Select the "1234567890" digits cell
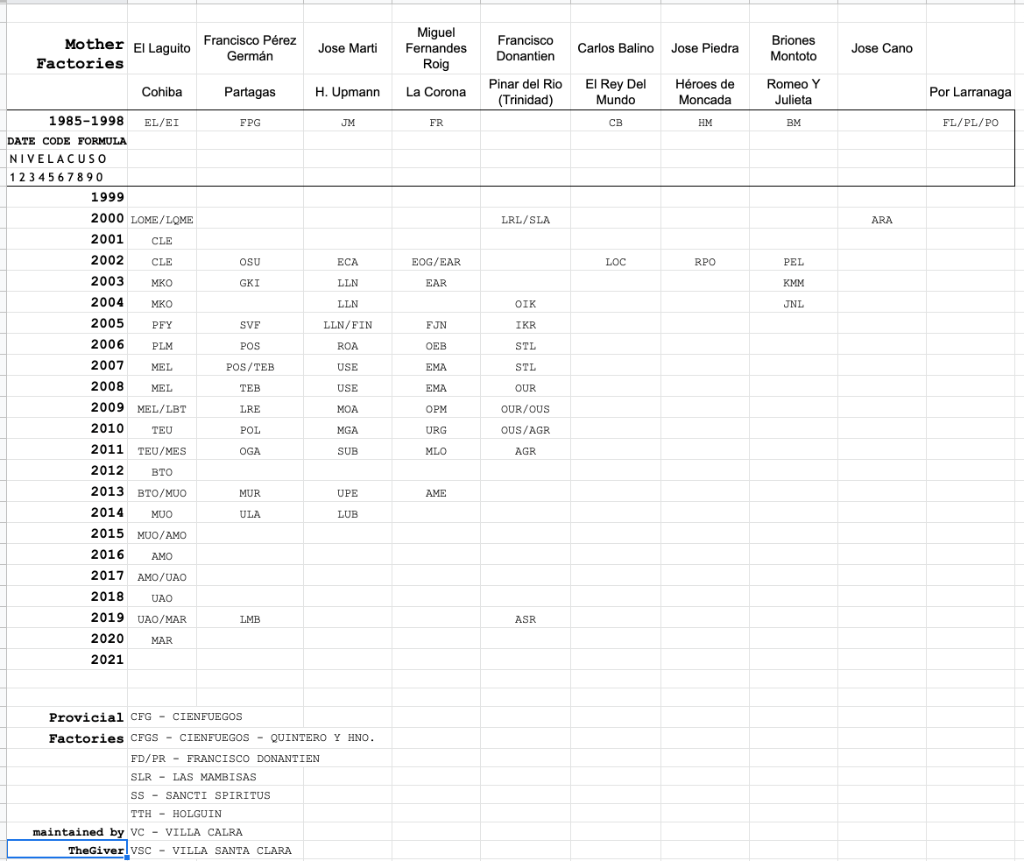The height and width of the screenshot is (861, 1024). coord(67,177)
